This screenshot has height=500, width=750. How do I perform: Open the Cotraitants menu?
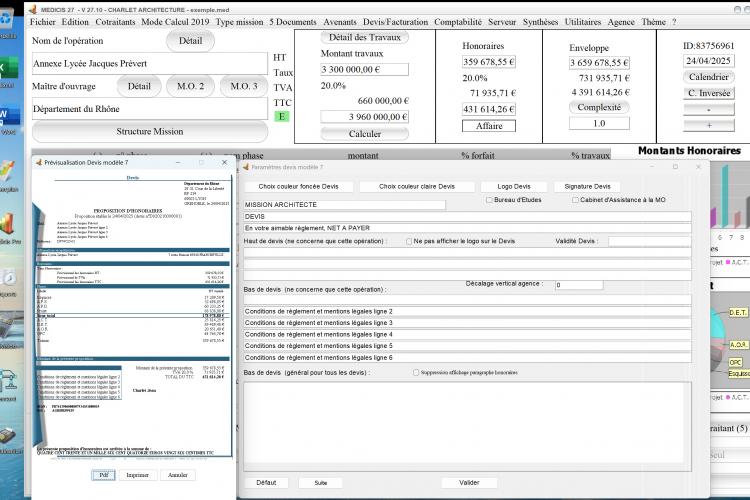pyautogui.click(x=115, y=22)
